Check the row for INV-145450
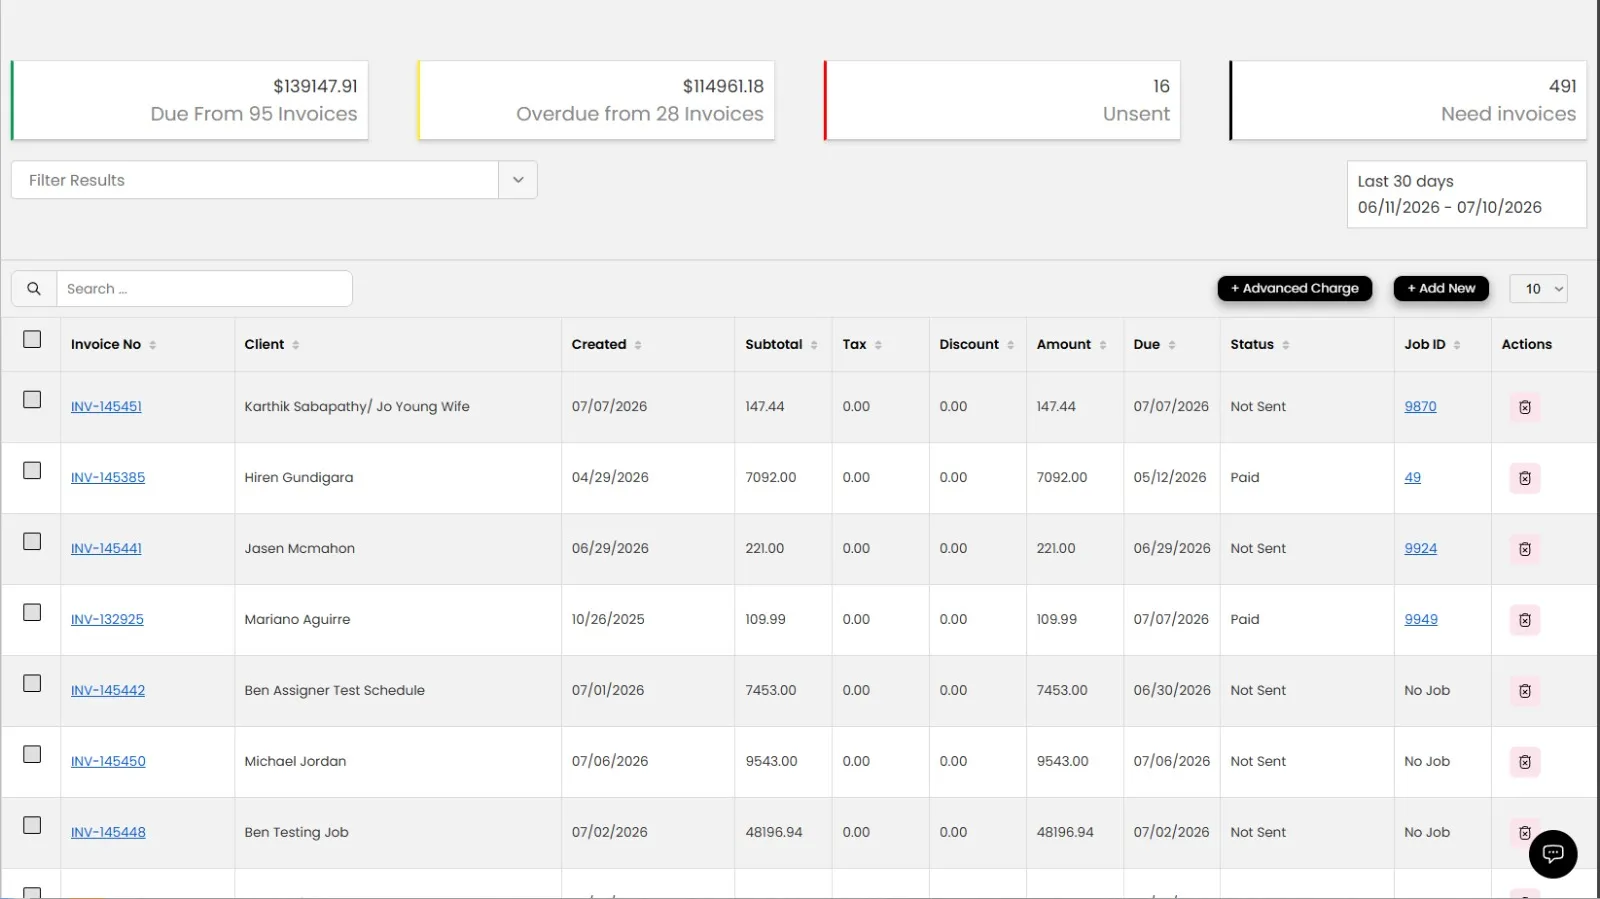The width and height of the screenshot is (1600, 899). click(x=32, y=755)
